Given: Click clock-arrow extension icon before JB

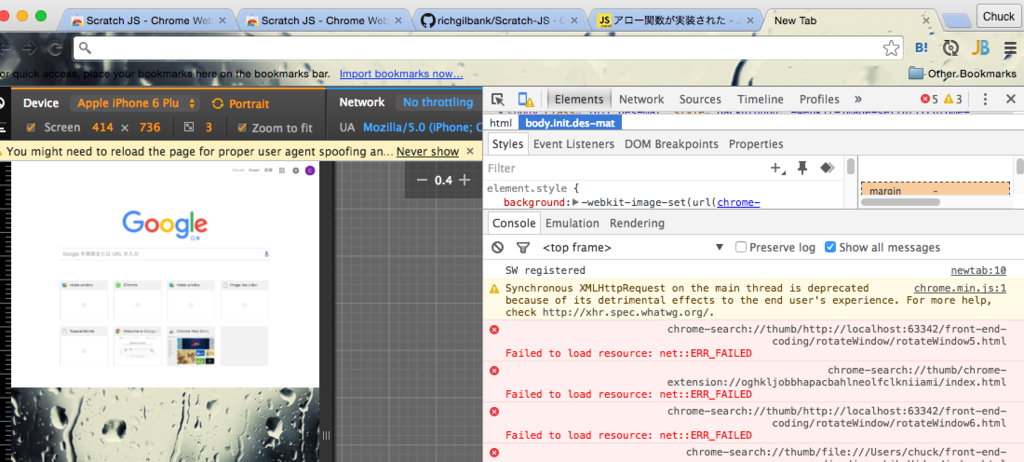Looking at the screenshot, I should [951, 48].
